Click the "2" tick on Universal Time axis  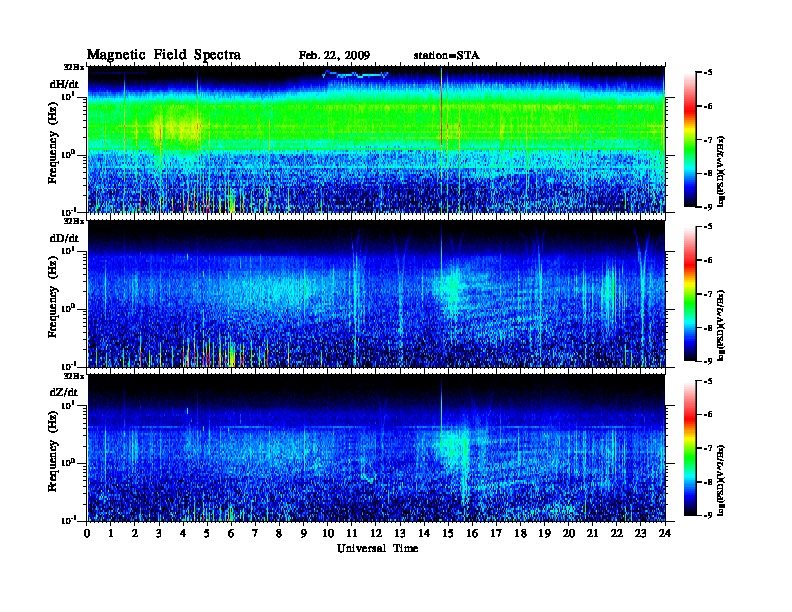[135, 533]
